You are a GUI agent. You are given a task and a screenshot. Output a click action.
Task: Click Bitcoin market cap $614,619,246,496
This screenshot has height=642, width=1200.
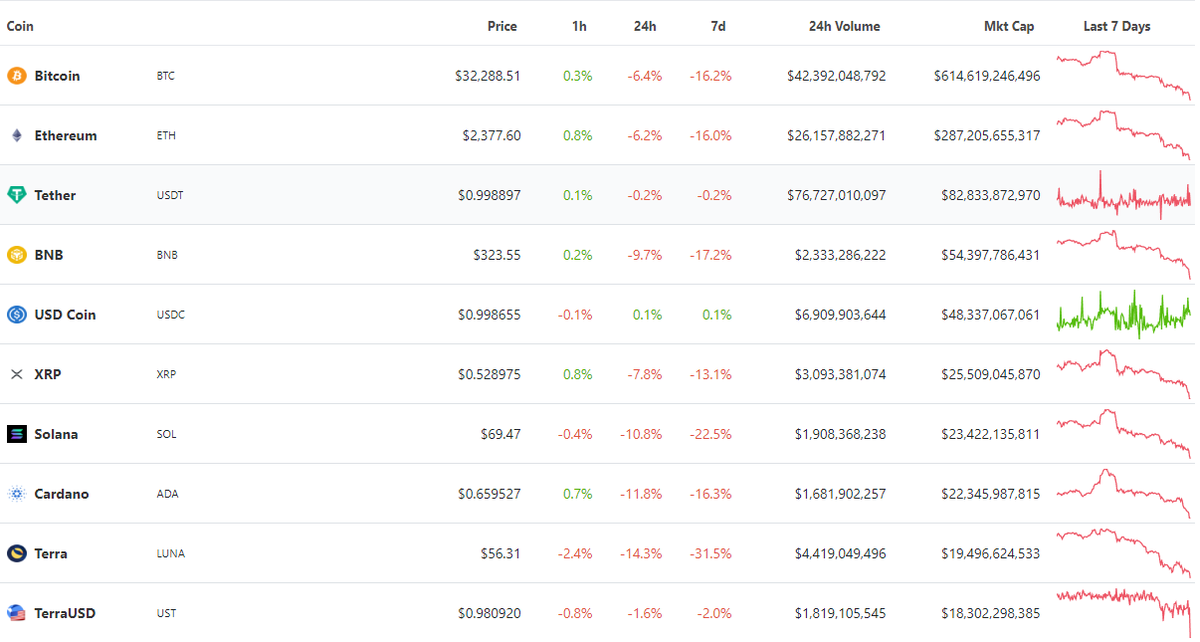987,76
